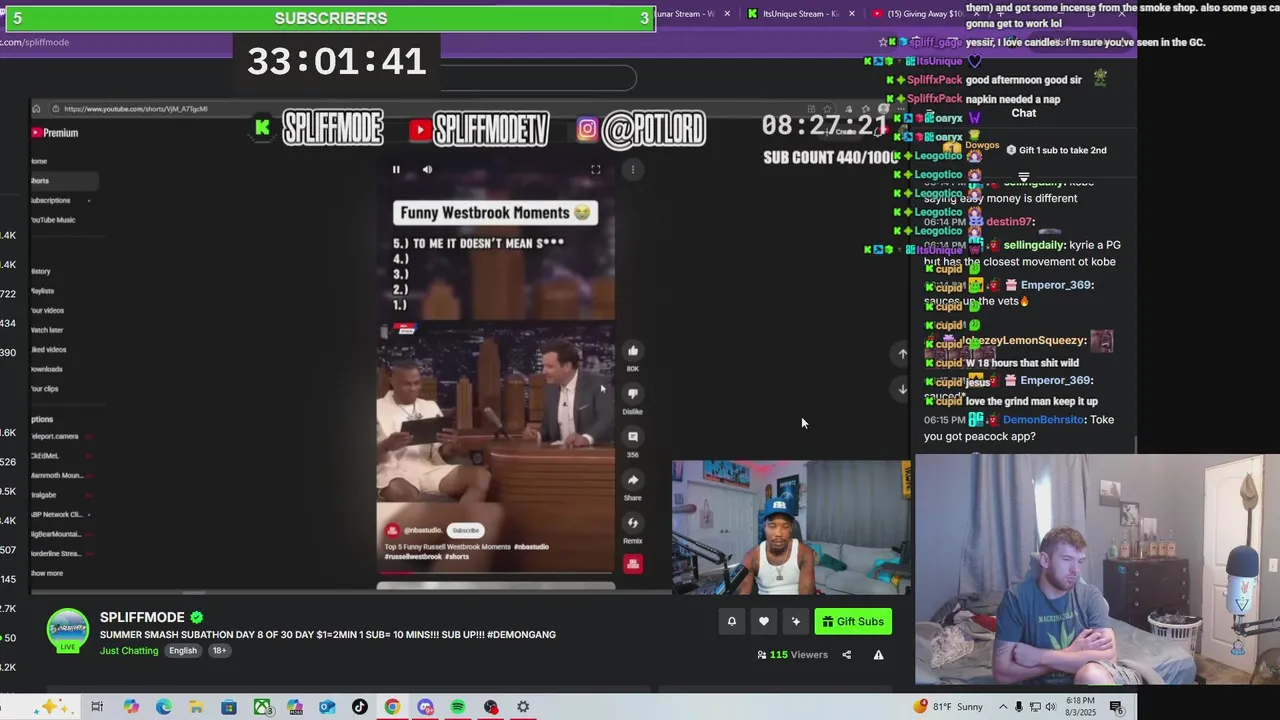
Task: Switch to the ItsUnique Stream browser tab
Action: (x=800, y=14)
